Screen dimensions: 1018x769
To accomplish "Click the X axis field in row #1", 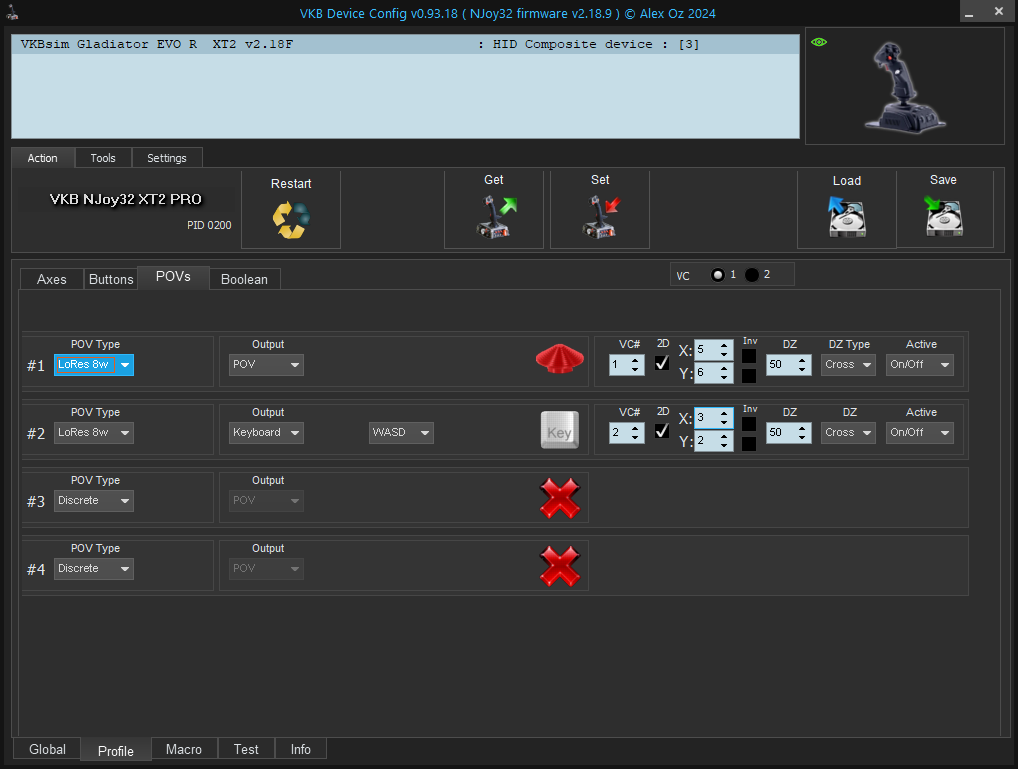I will click(714, 350).
